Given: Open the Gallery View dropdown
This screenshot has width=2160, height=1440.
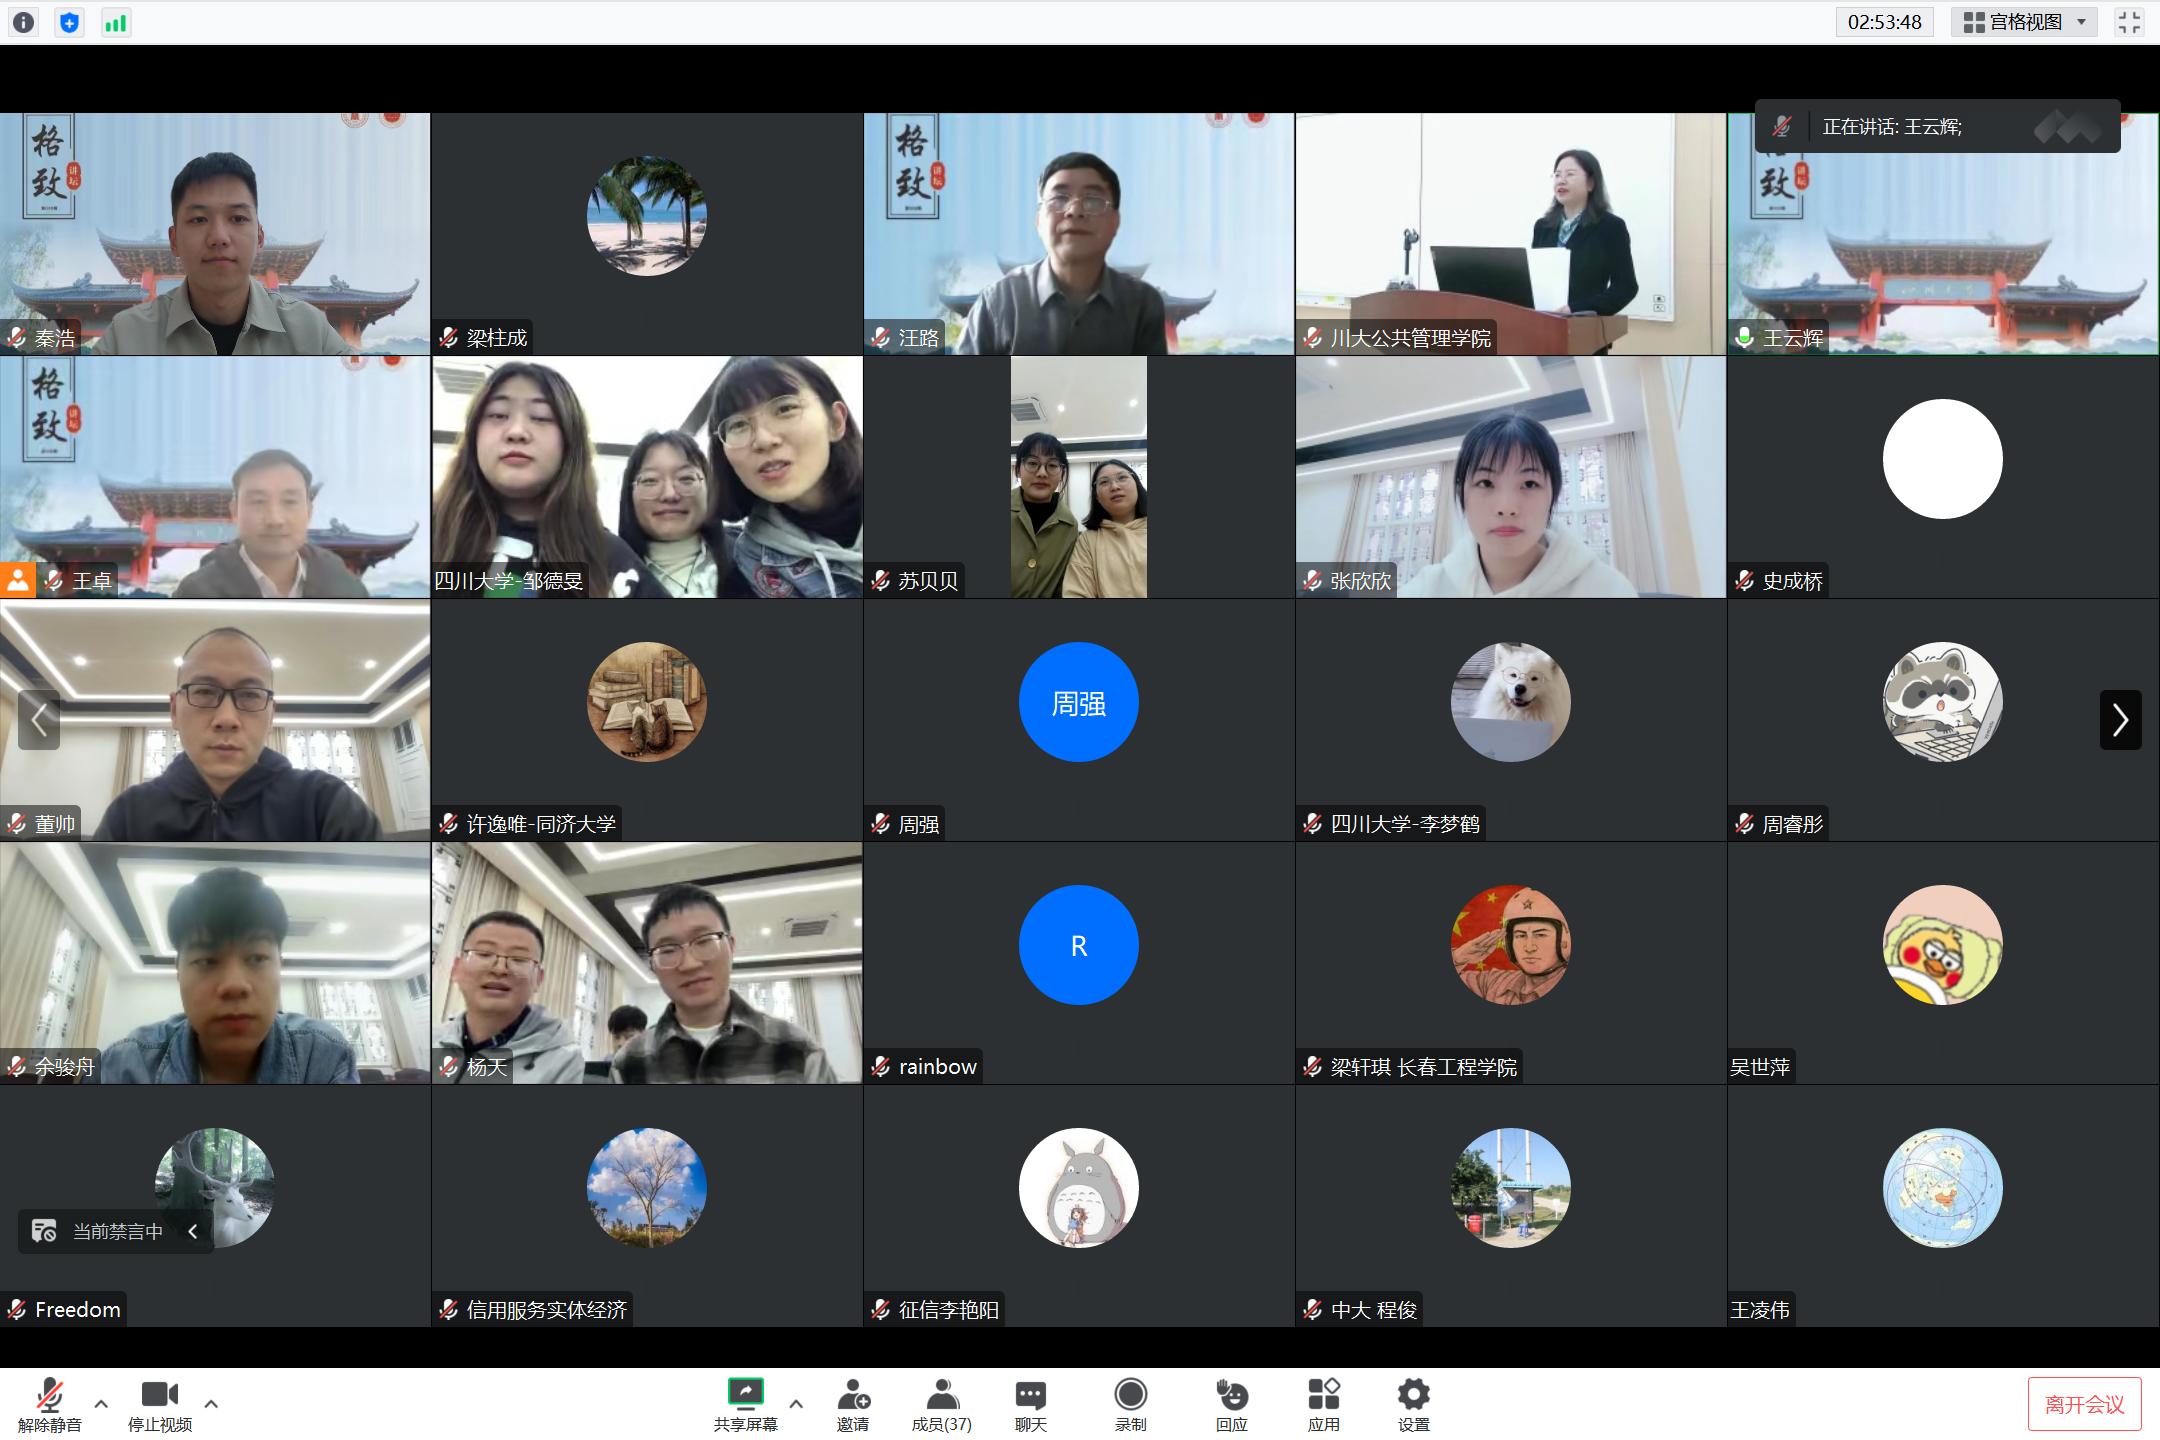Looking at the screenshot, I should click(x=2023, y=22).
